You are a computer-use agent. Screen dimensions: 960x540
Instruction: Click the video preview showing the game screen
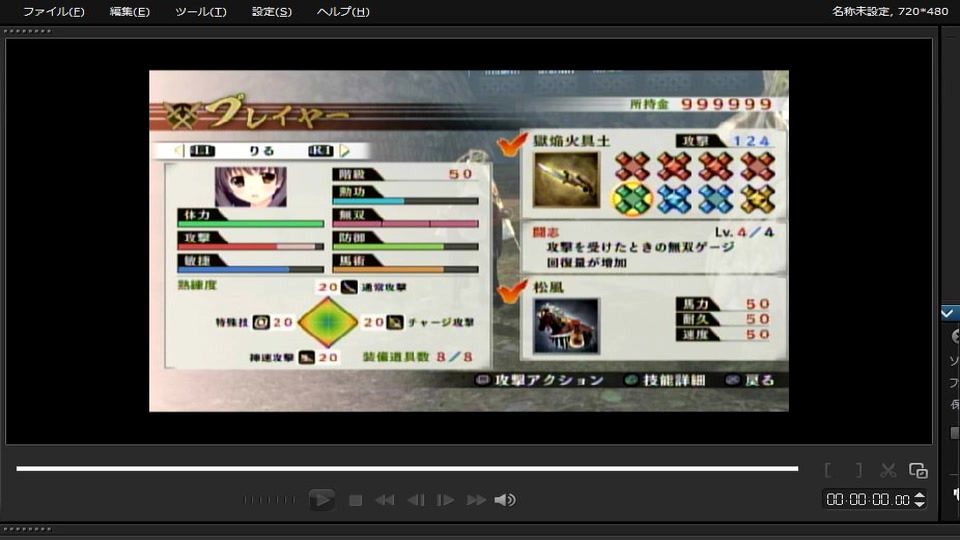coord(469,241)
